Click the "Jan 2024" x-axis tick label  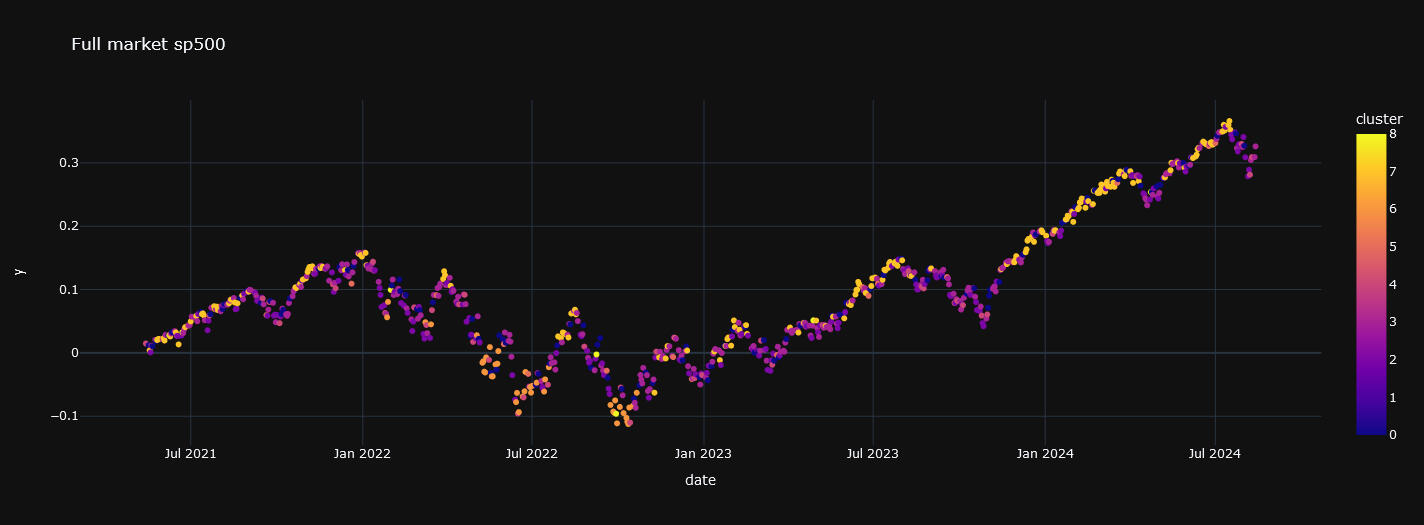tap(1045, 454)
